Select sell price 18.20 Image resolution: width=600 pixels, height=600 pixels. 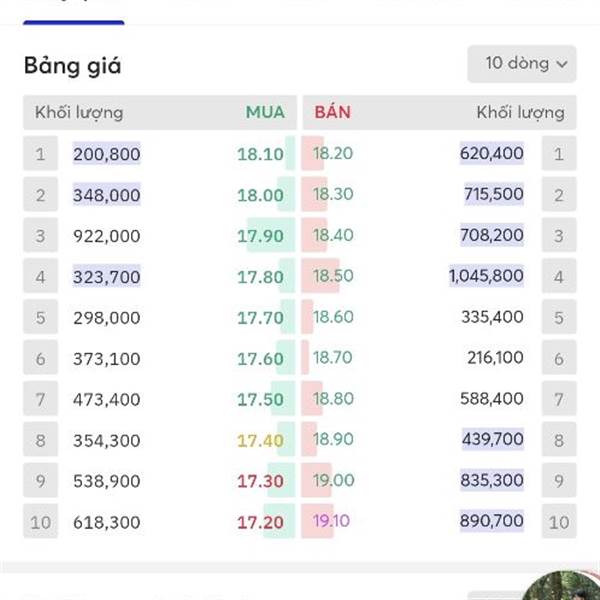click(333, 153)
